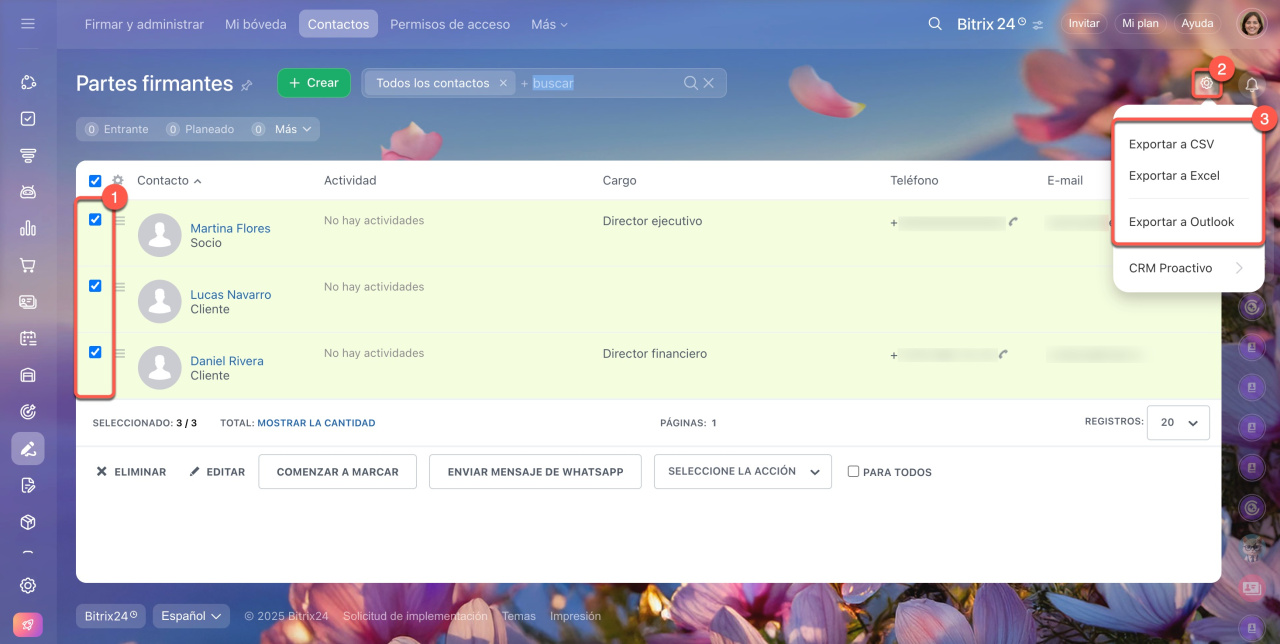Open the tasks checkmark icon in sidebar
This screenshot has height=644, width=1280.
click(x=28, y=118)
